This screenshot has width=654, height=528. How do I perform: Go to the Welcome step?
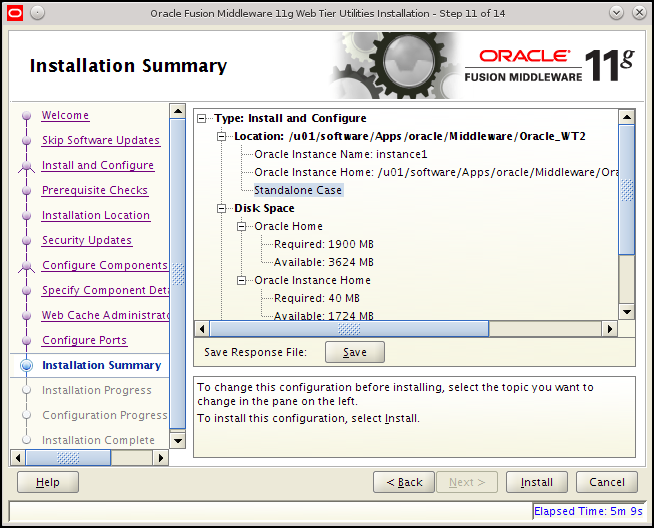[65, 115]
